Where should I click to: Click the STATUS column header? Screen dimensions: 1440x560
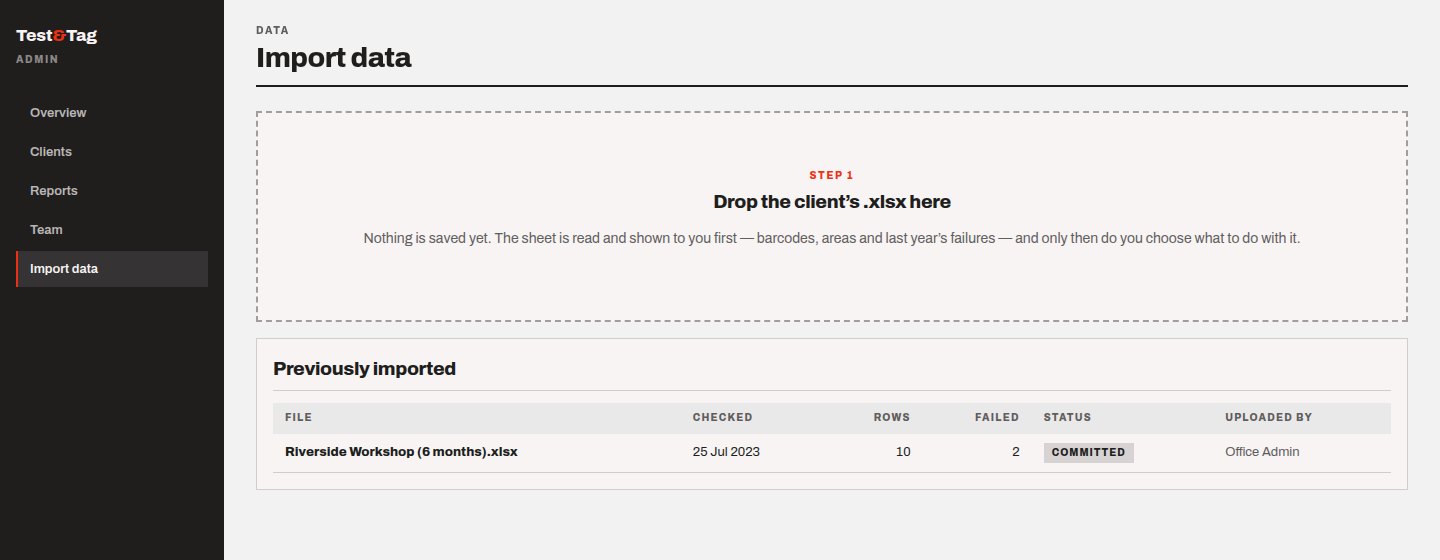tap(1067, 417)
